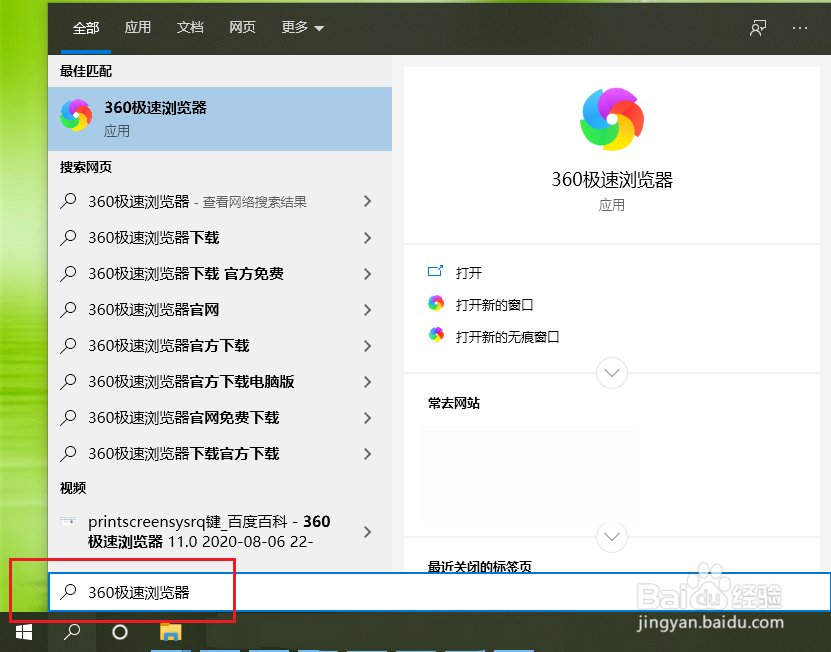Switch to the 应用 tab
The height and width of the screenshot is (652, 831).
pos(137,28)
